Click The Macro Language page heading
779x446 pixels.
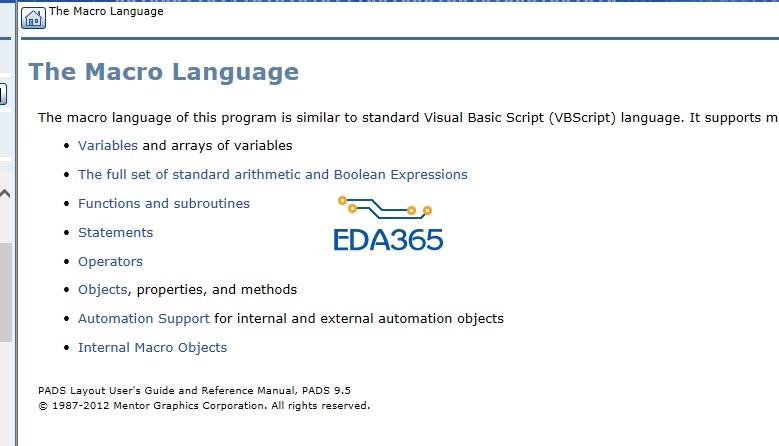163,72
